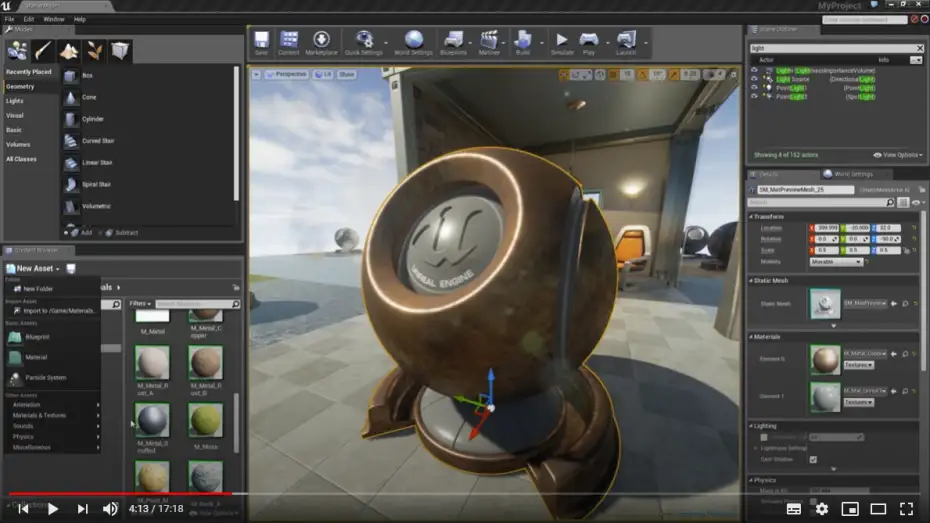Toggle Cast Shadow checkbox
Screen dimensions: 930x523
pos(813,460)
